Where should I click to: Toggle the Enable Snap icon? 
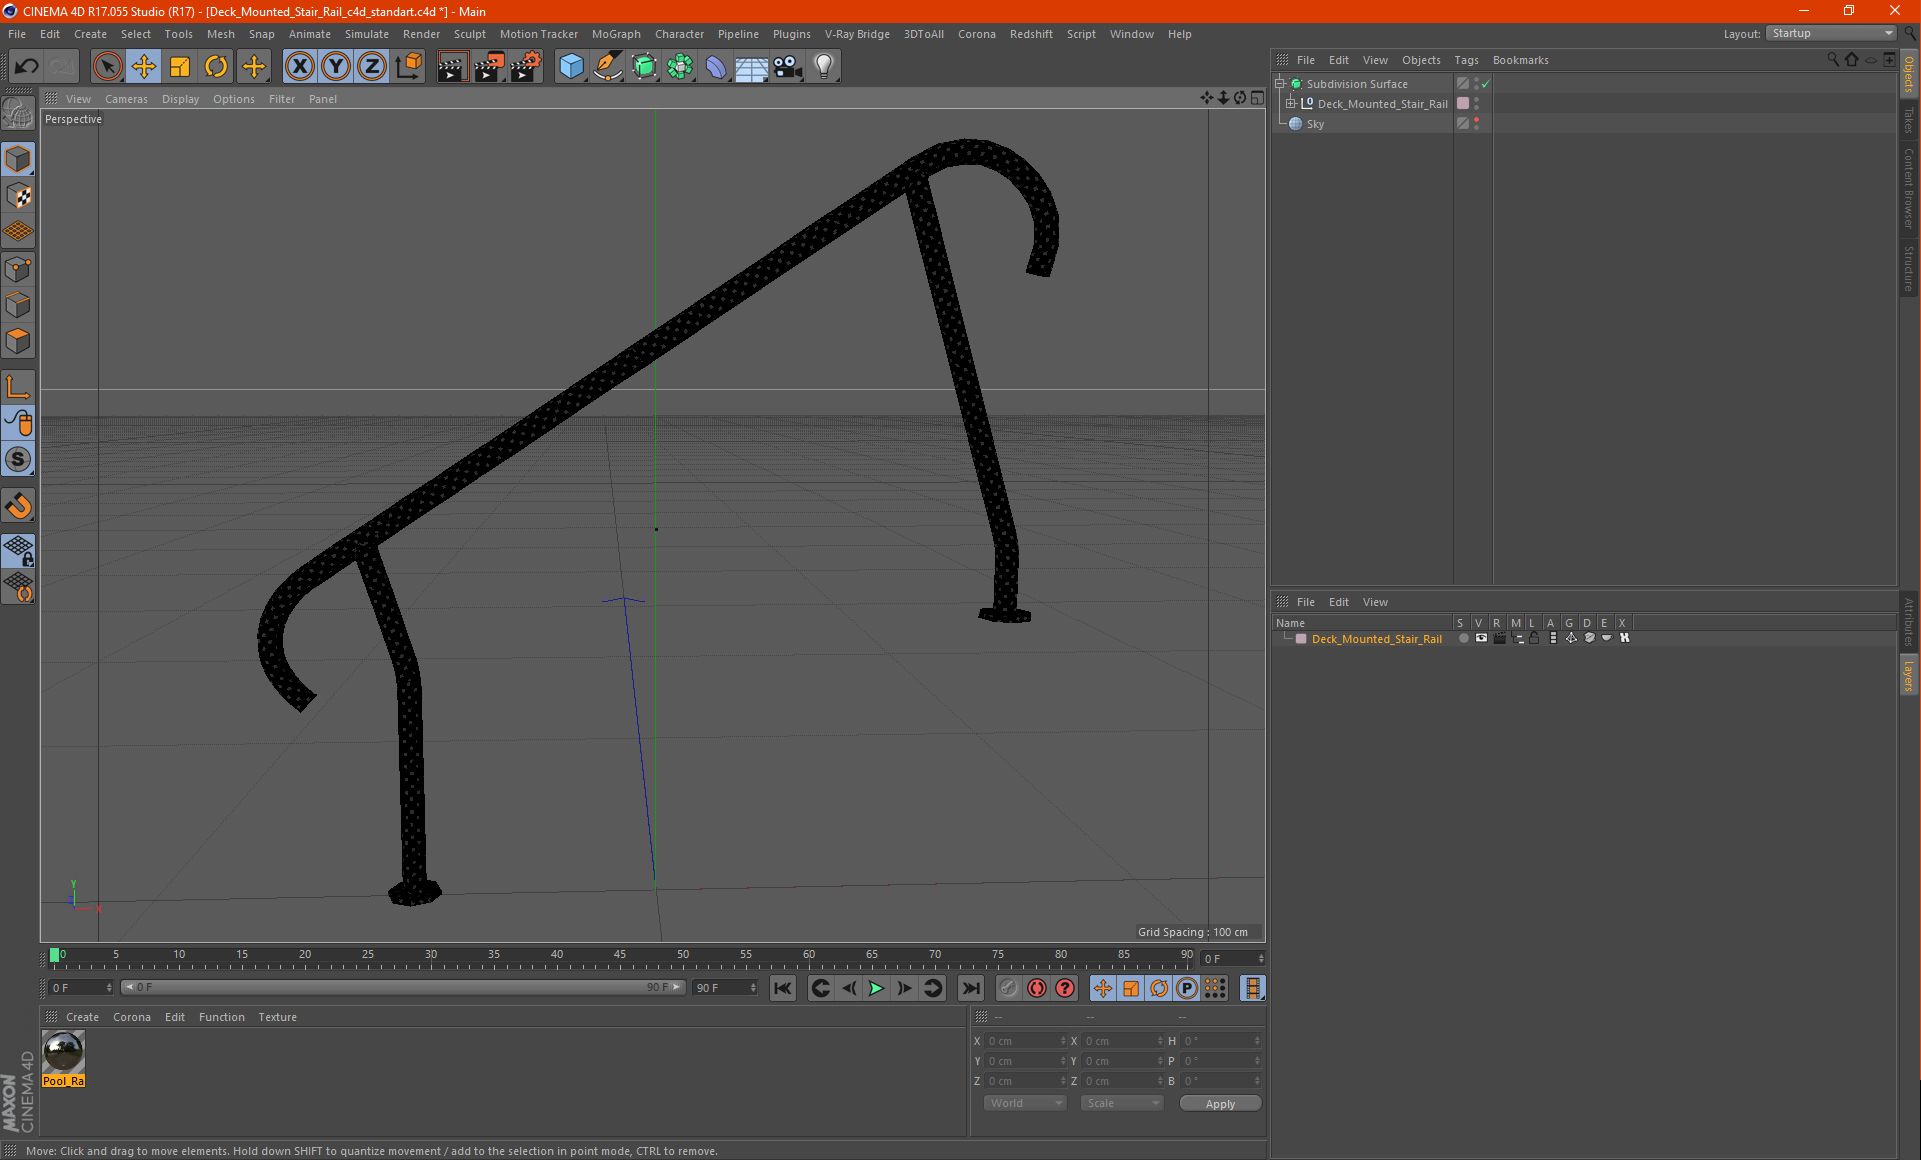click(18, 506)
